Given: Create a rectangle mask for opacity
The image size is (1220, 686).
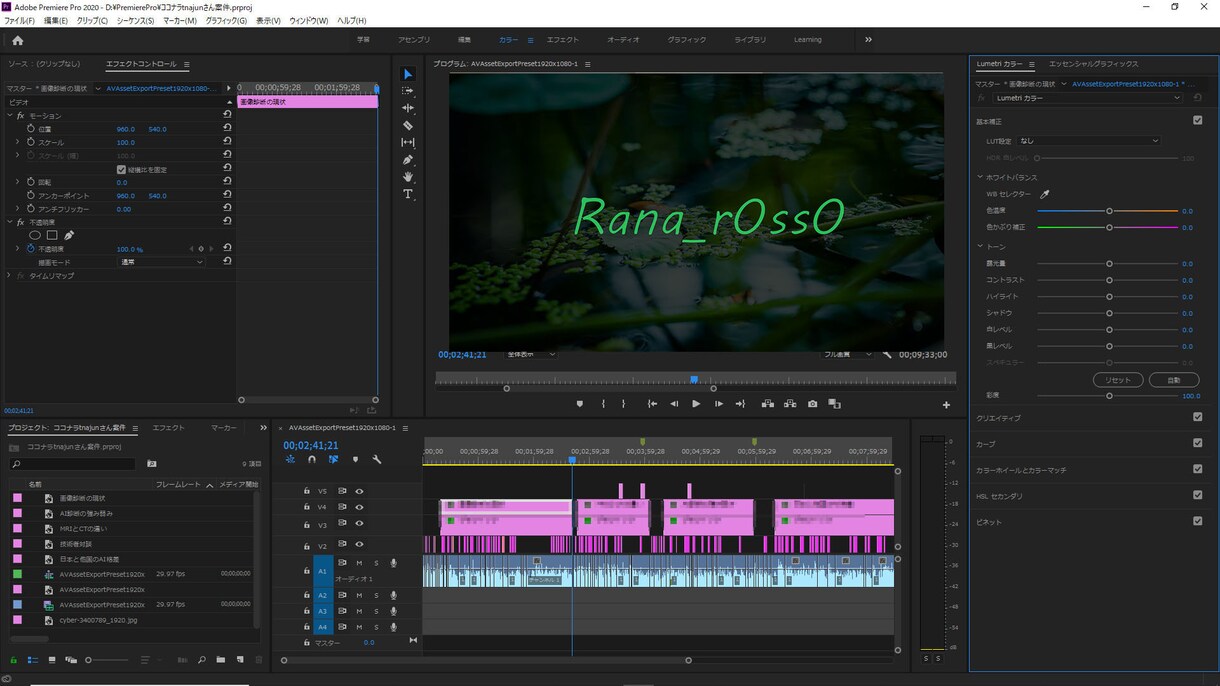Looking at the screenshot, I should (52, 236).
